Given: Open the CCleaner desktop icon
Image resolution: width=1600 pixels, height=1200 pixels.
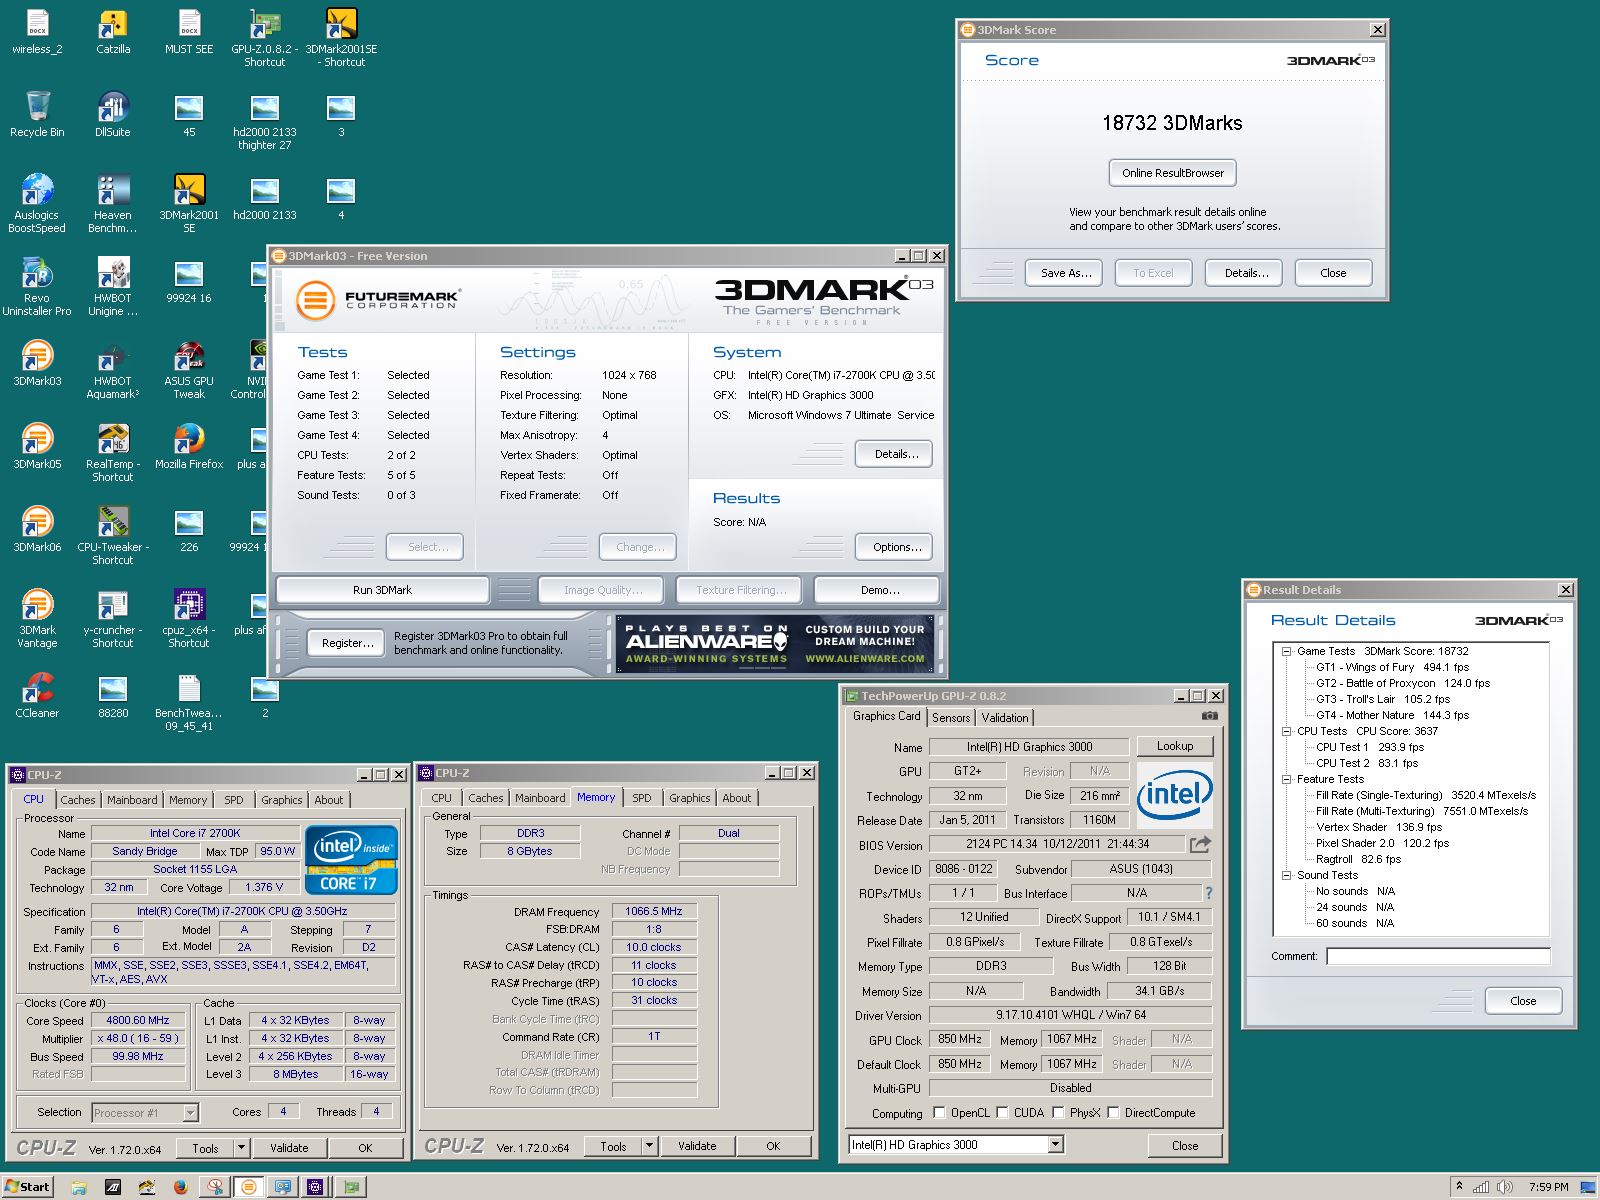Looking at the screenshot, I should pyautogui.click(x=37, y=695).
